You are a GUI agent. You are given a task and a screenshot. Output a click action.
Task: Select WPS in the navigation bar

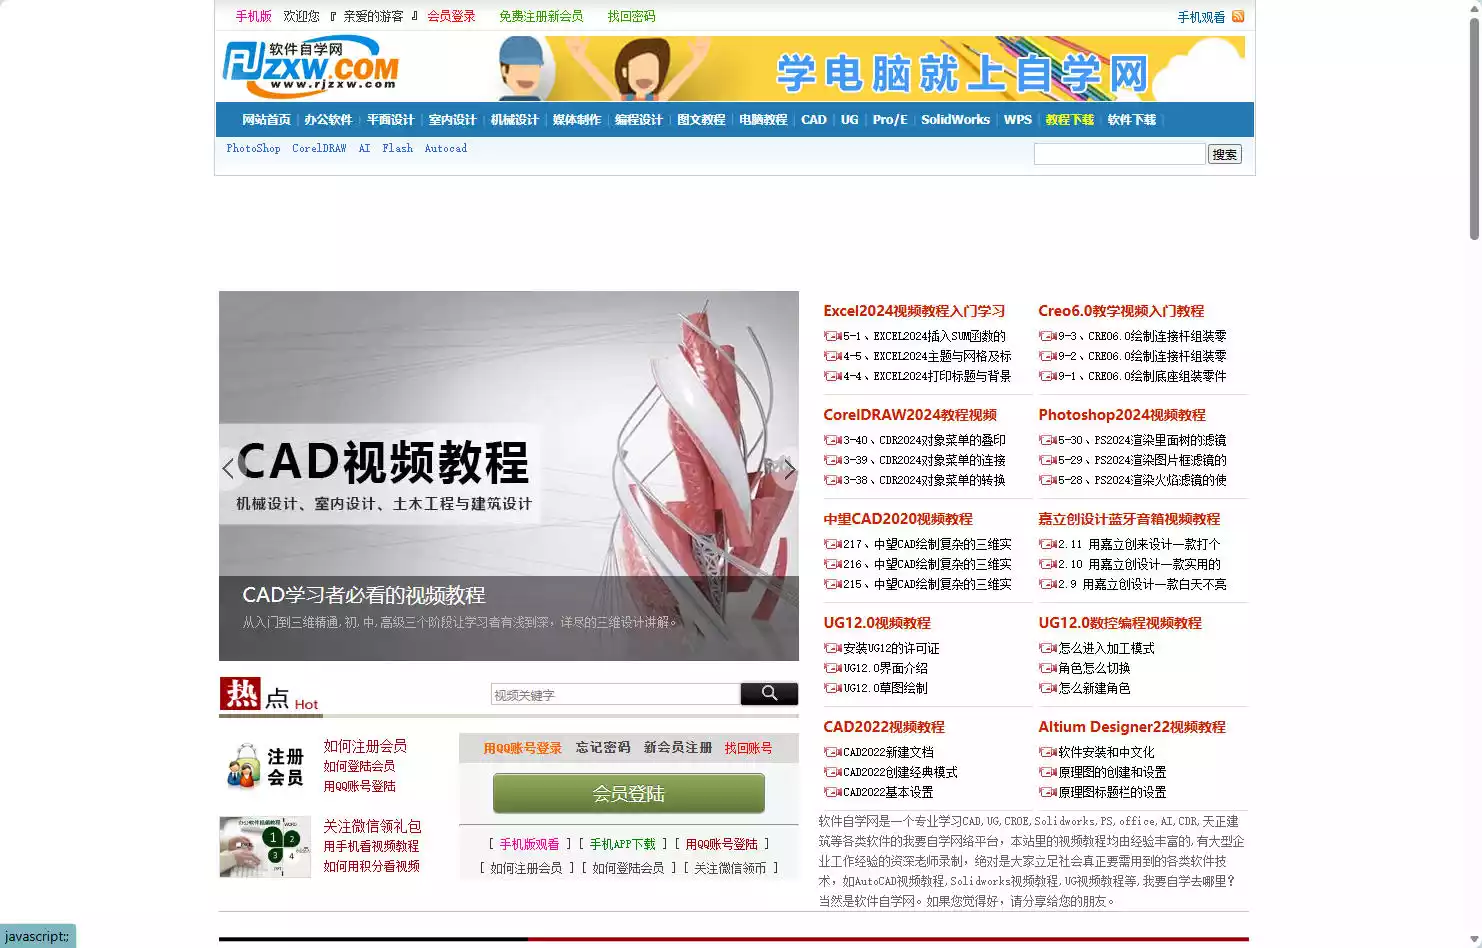(1018, 119)
